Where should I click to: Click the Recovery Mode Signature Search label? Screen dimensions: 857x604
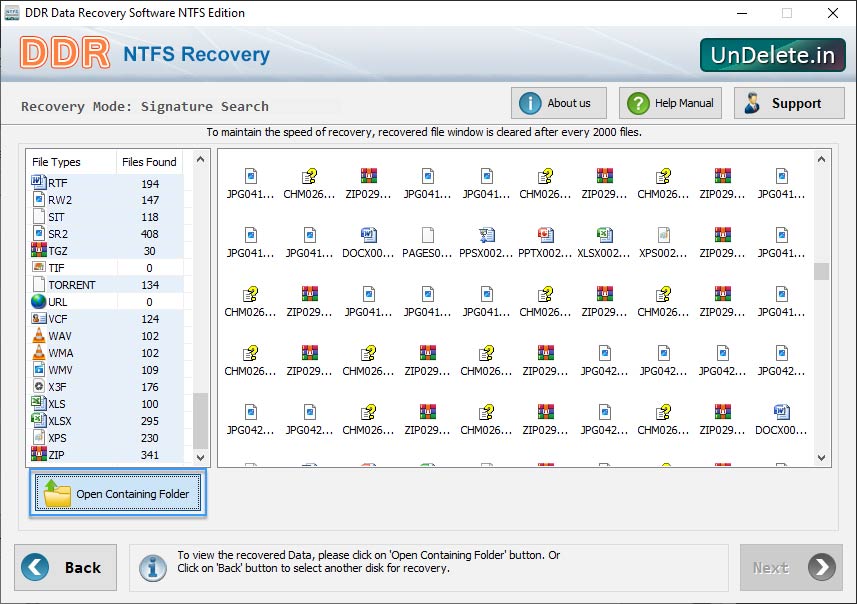click(145, 106)
